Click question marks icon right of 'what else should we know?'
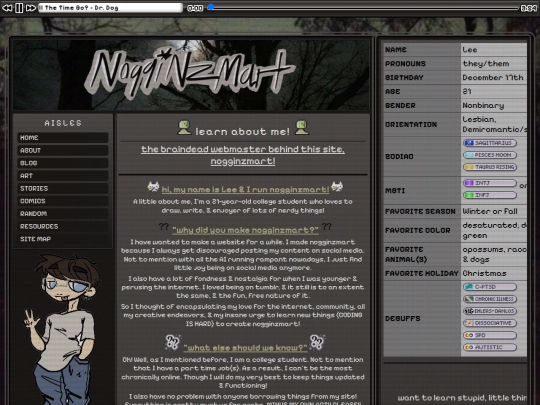Image resolution: width=540 pixels, height=405 pixels. tap(317, 342)
